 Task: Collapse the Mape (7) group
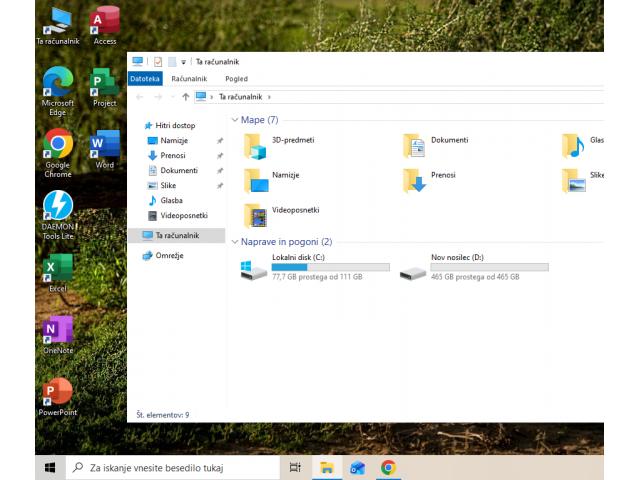click(x=235, y=120)
